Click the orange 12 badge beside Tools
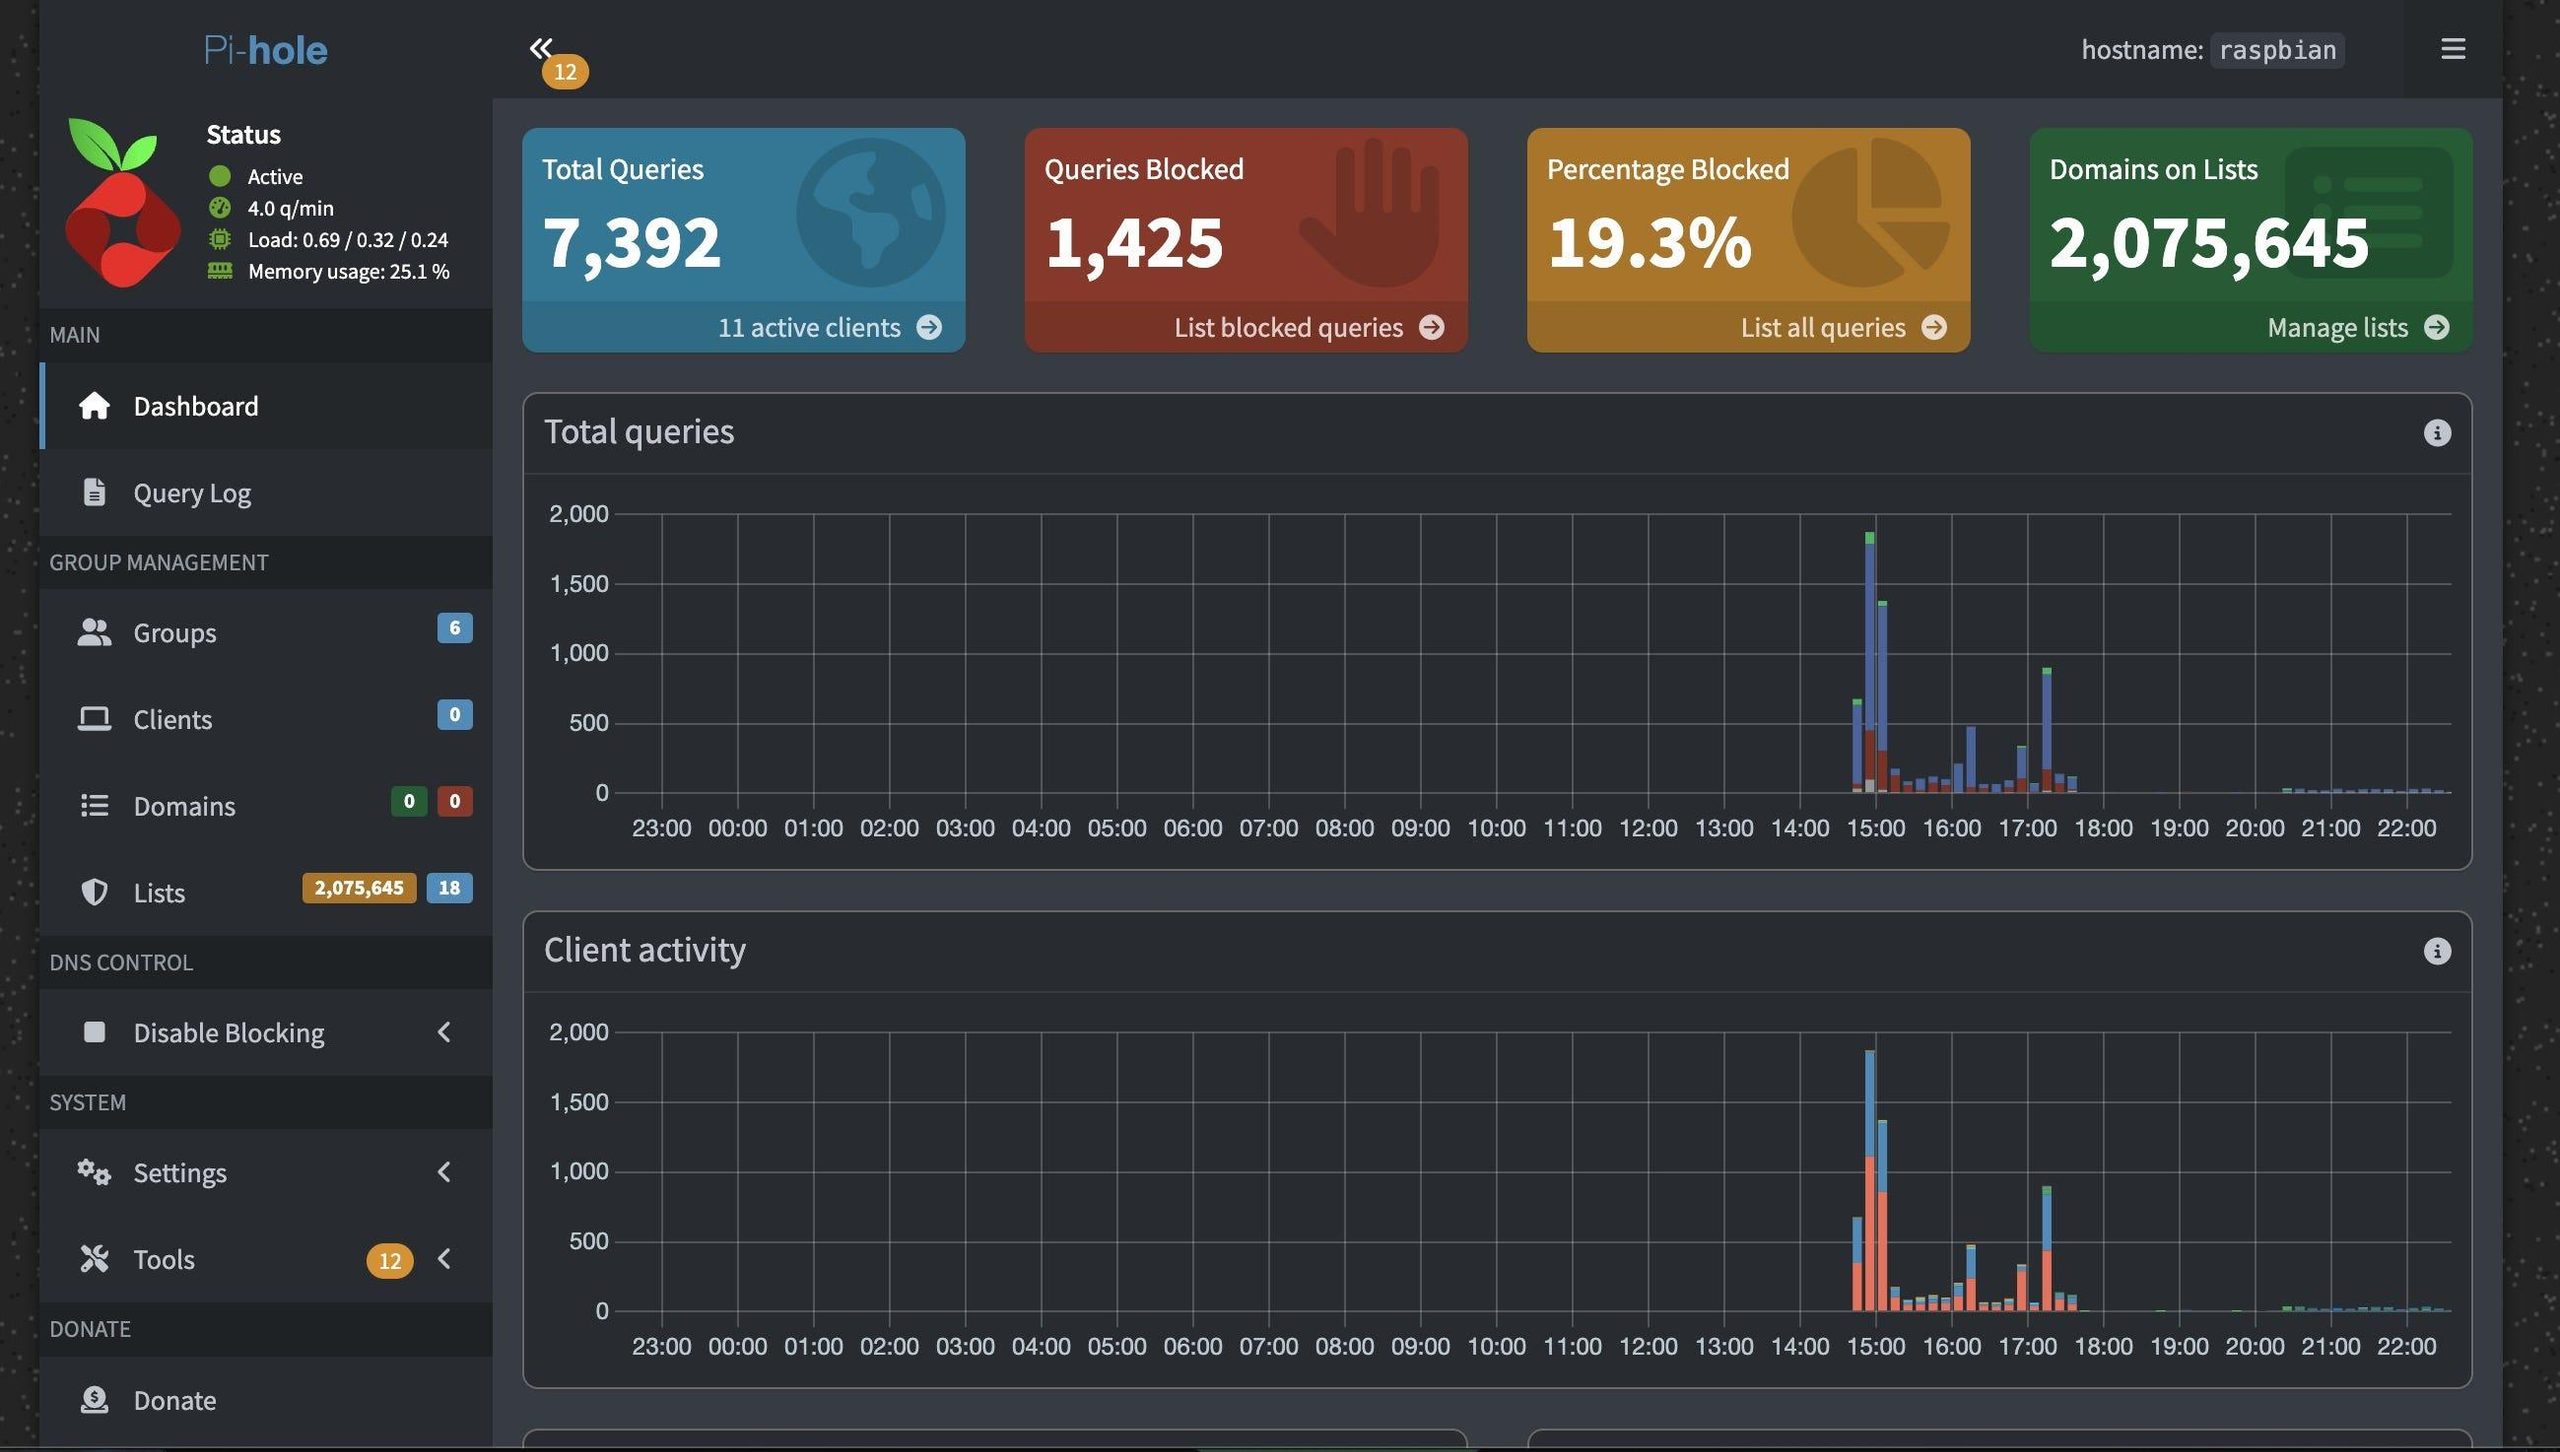Image resolution: width=2560 pixels, height=1452 pixels. [389, 1260]
